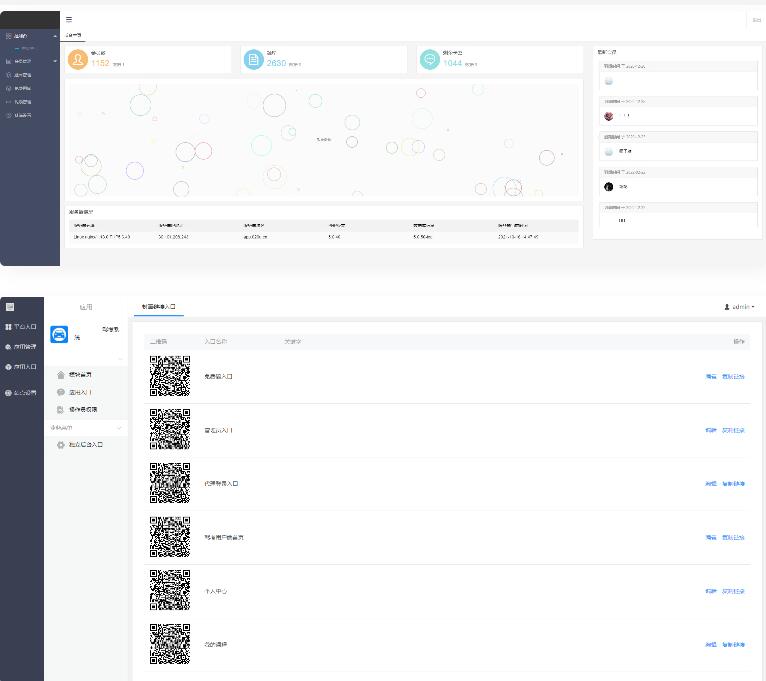Select the underlined tab above the QR list
Screen dimensions: 766x681
[156, 306]
